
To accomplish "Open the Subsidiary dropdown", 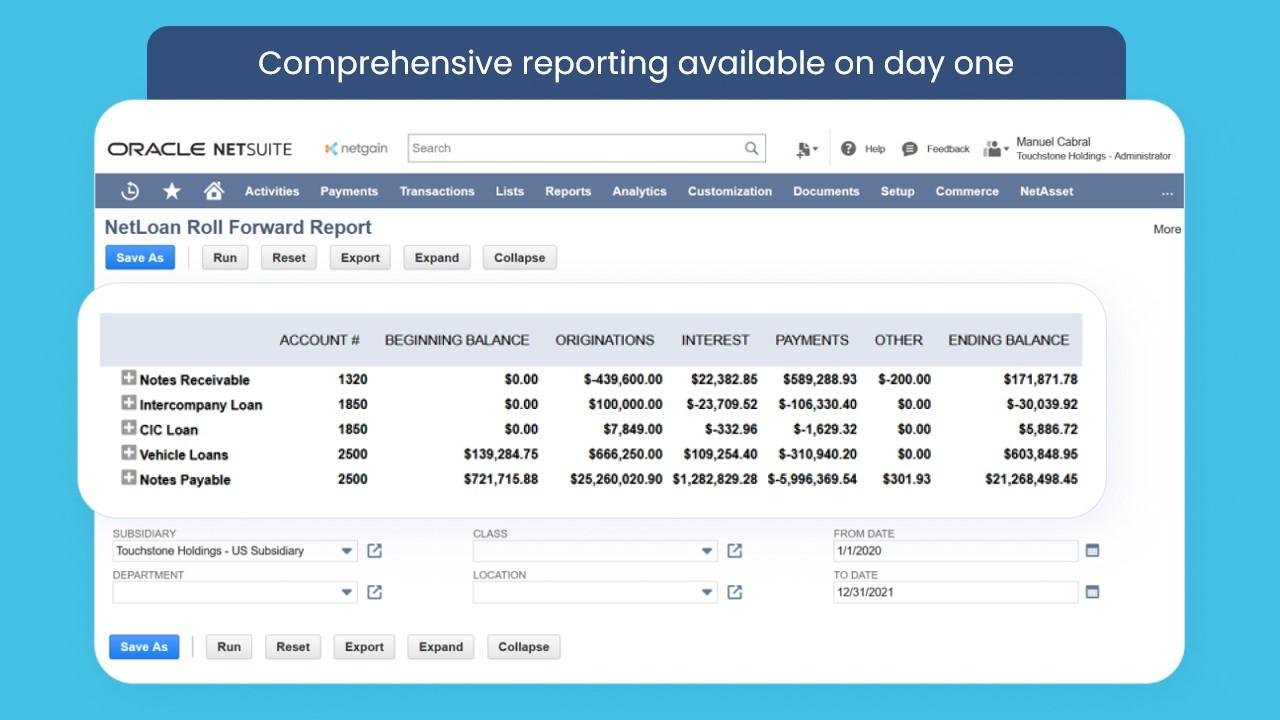I will coord(347,551).
